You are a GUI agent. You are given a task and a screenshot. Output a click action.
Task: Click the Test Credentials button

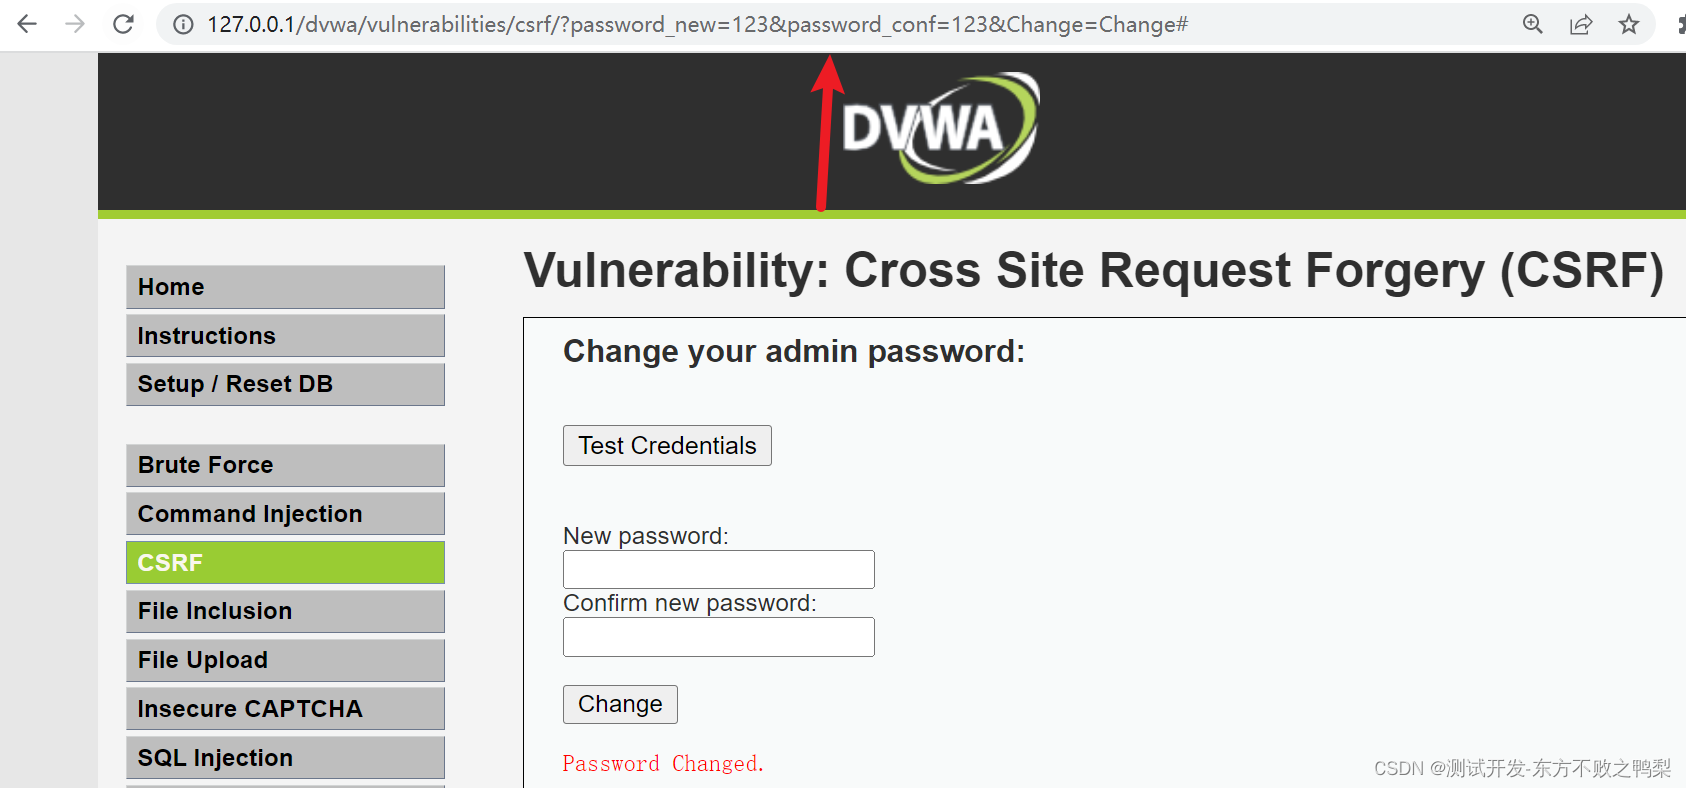coord(667,445)
